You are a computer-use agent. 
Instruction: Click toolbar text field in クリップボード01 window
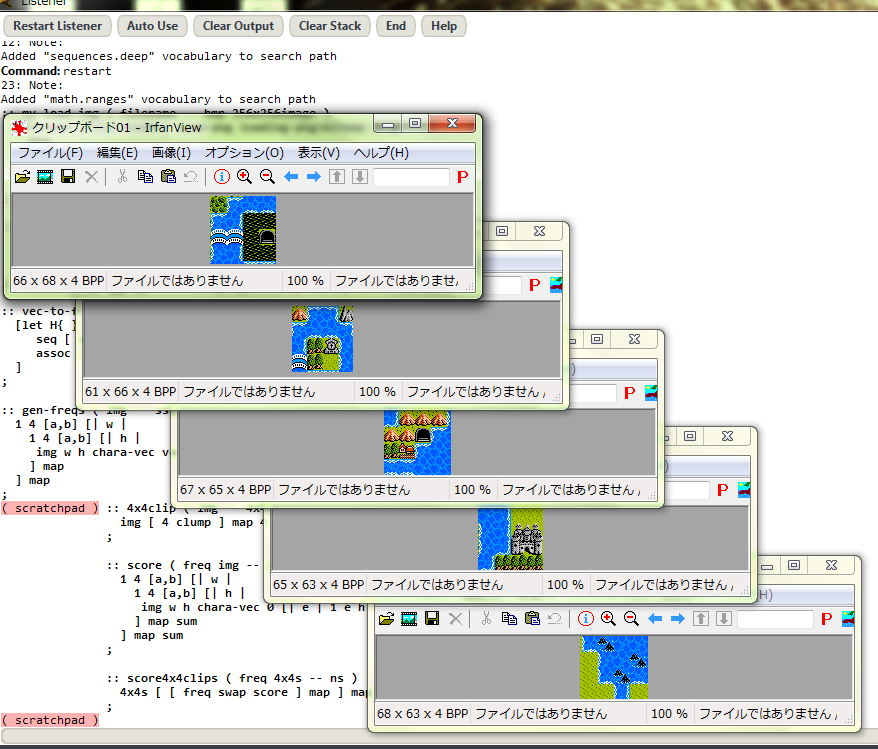(x=411, y=177)
